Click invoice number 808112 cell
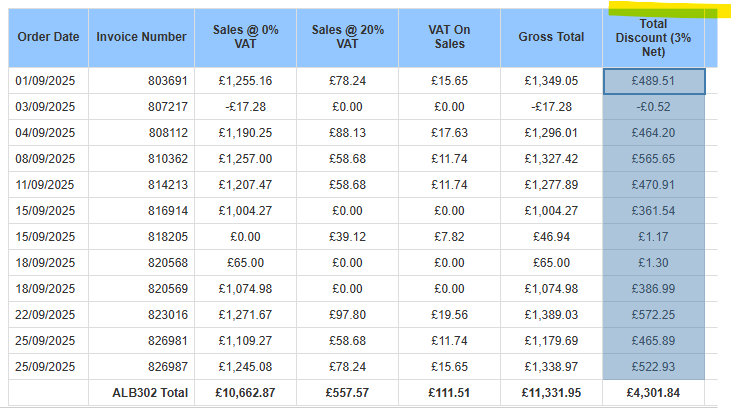732x408 pixels. pyautogui.click(x=141, y=133)
